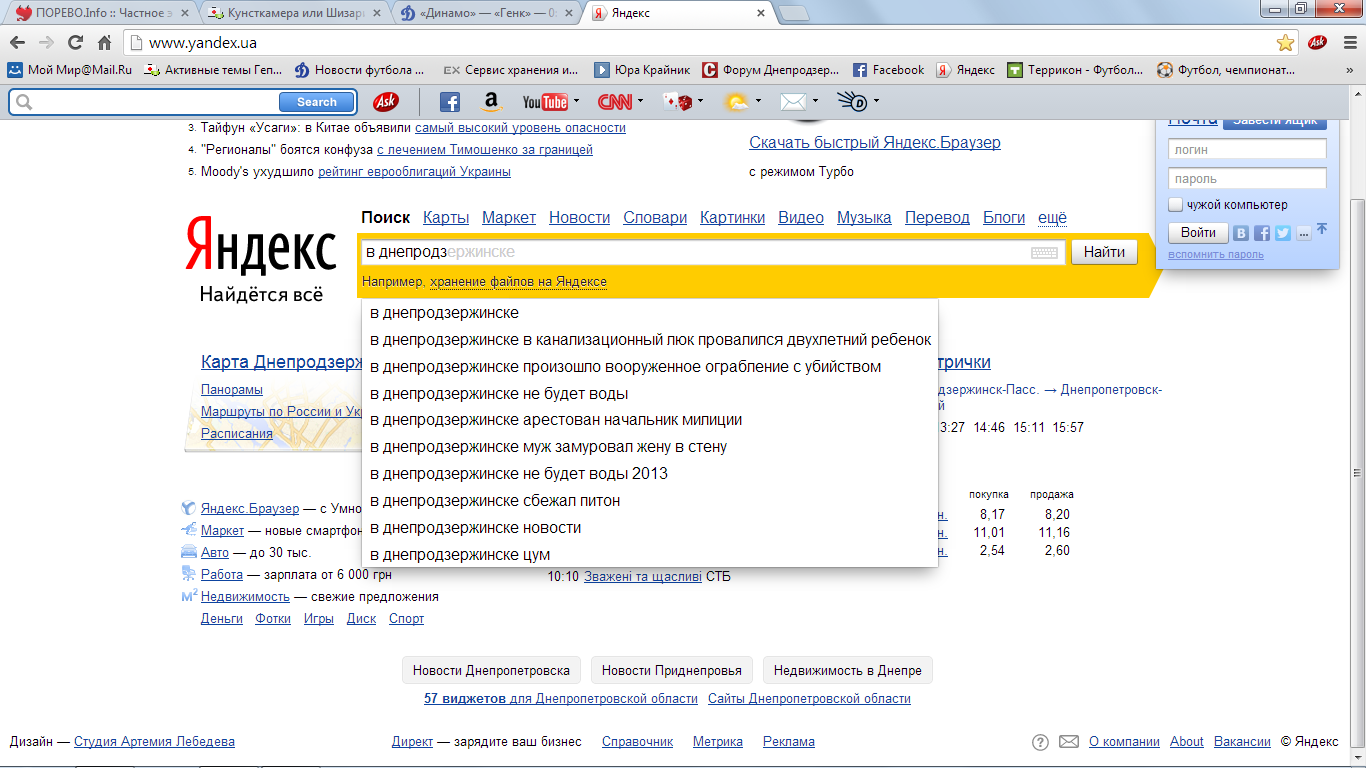Open CNN icon in Ask toolbar

point(615,102)
